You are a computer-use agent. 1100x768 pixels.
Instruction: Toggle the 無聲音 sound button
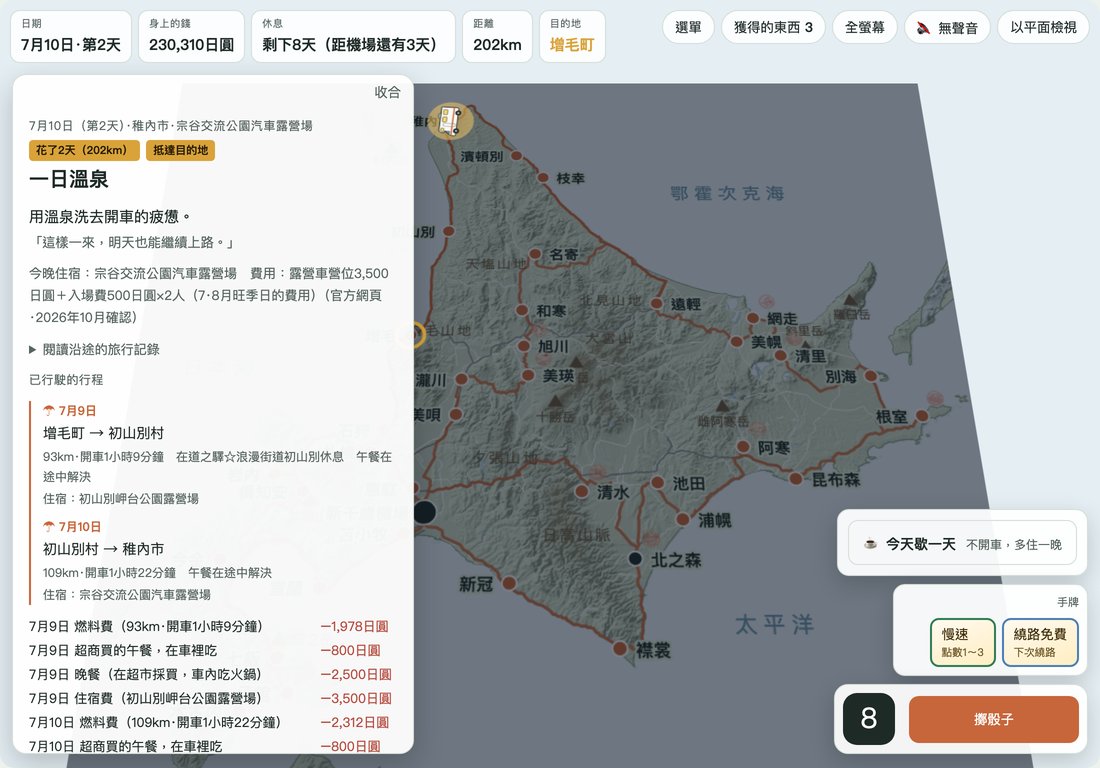tap(947, 28)
